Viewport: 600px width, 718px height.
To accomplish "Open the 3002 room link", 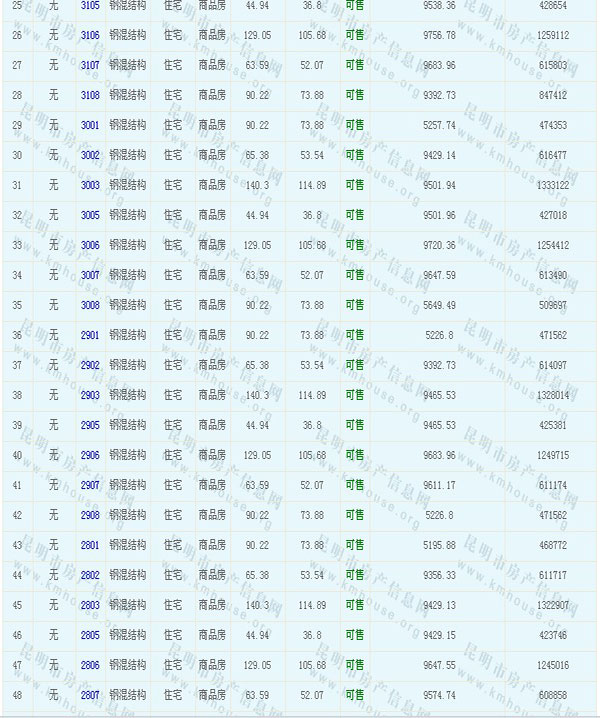I will 90,155.
